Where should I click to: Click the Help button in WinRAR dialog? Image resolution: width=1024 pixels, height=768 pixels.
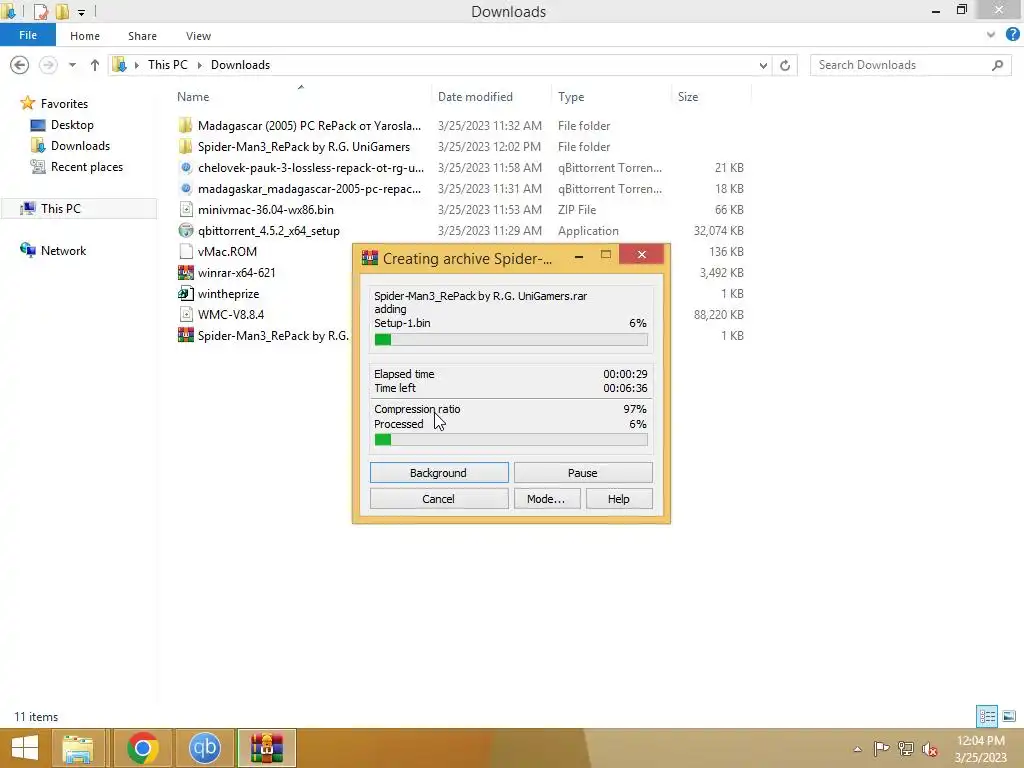coord(619,499)
